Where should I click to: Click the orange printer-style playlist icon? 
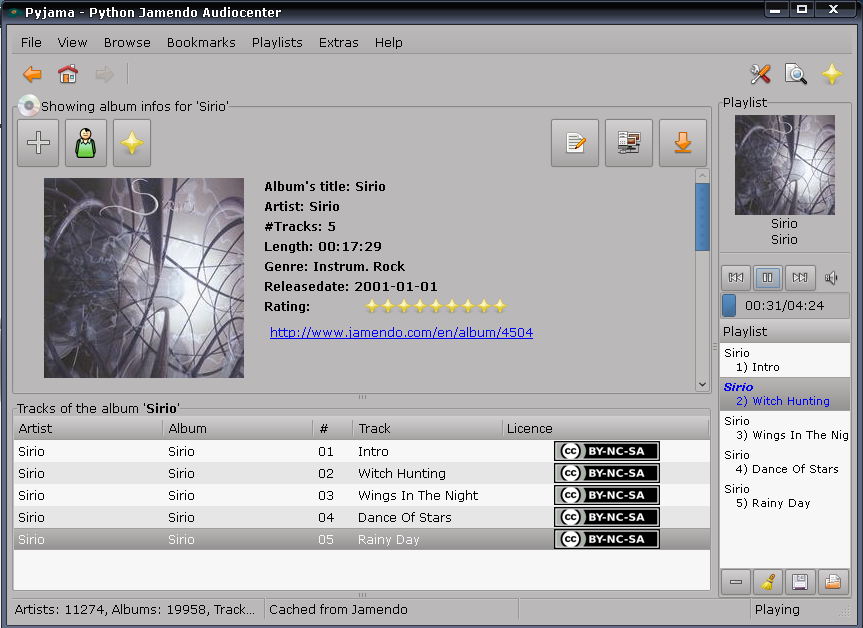(833, 582)
